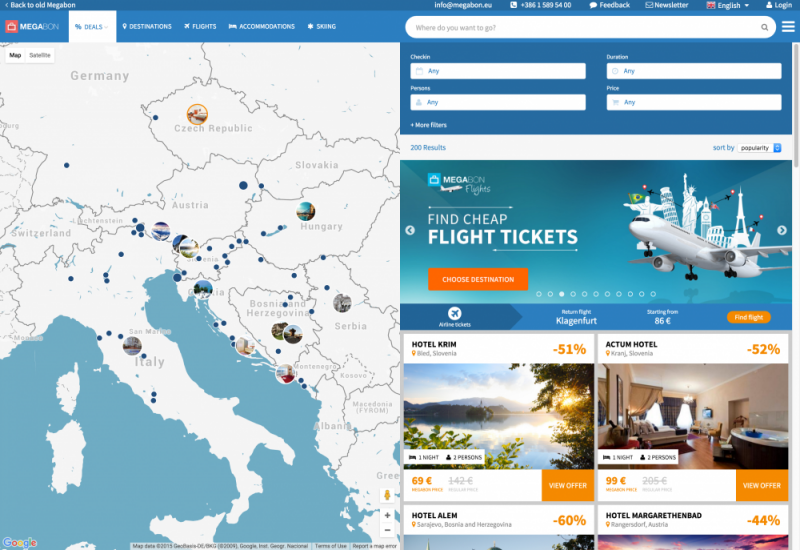Image resolution: width=800 pixels, height=550 pixels.
Task: Click the Airline tickets plane icon
Action: click(455, 313)
